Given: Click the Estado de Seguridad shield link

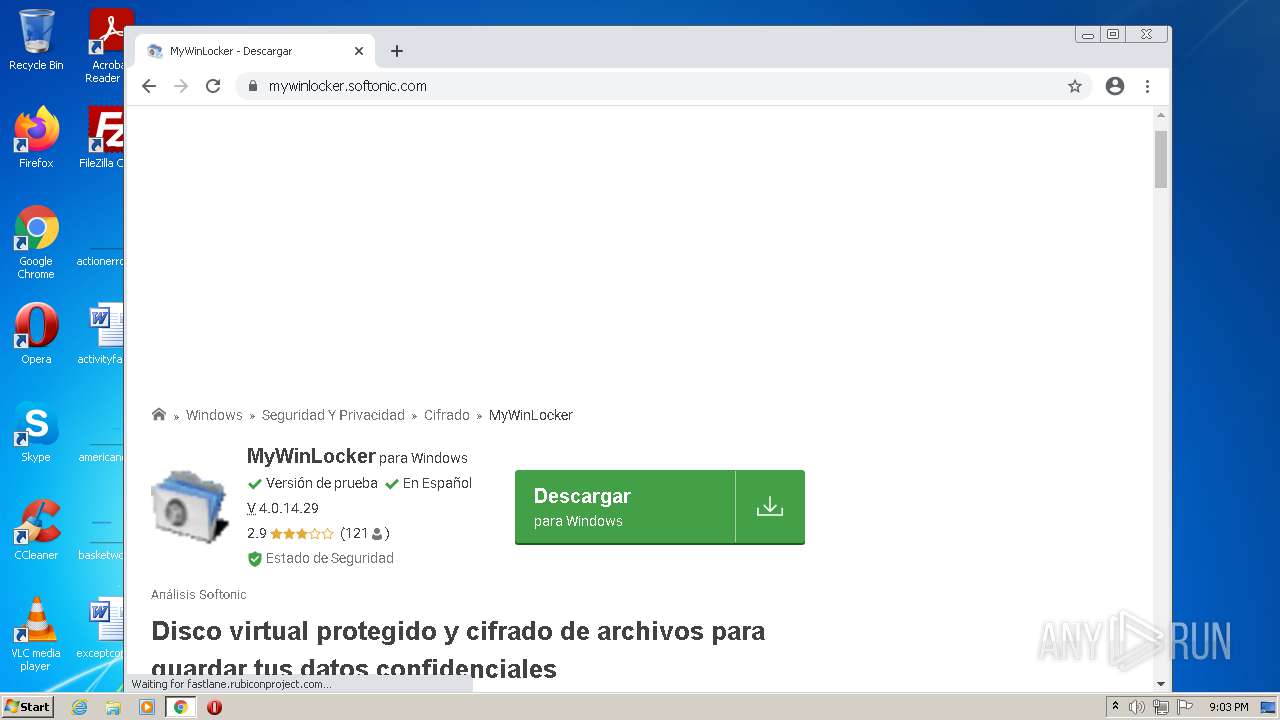Looking at the screenshot, I should [320, 558].
